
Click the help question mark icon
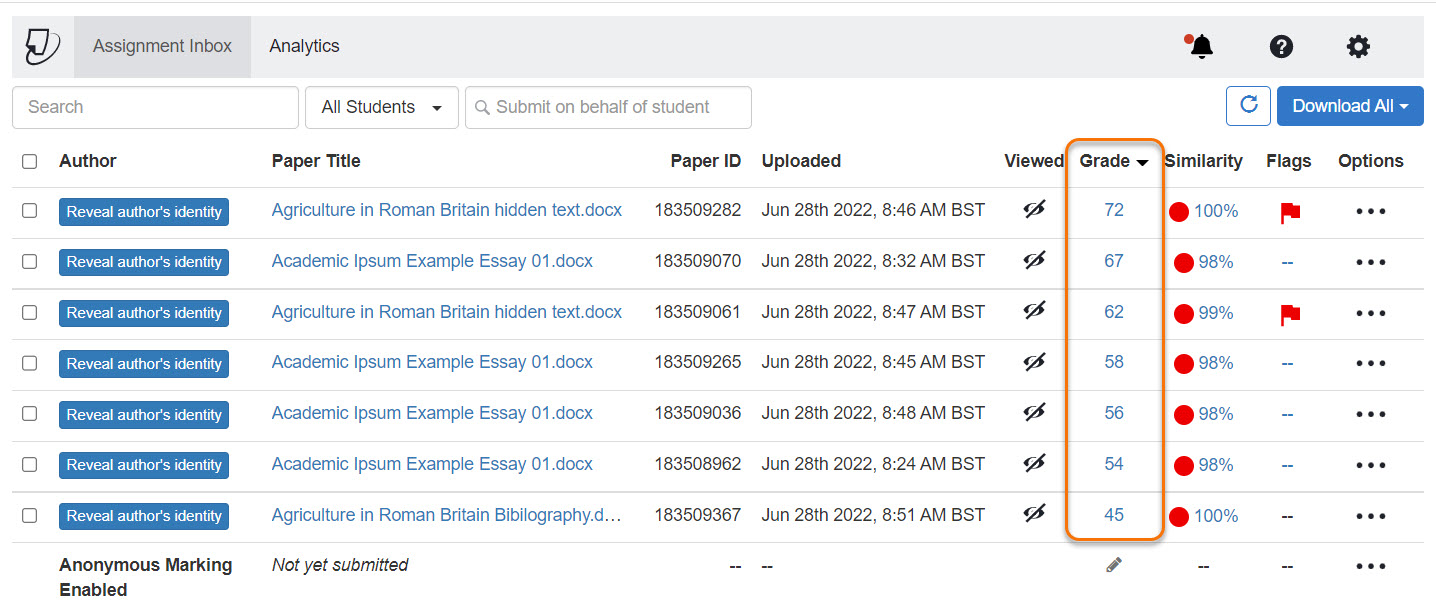pos(1280,46)
